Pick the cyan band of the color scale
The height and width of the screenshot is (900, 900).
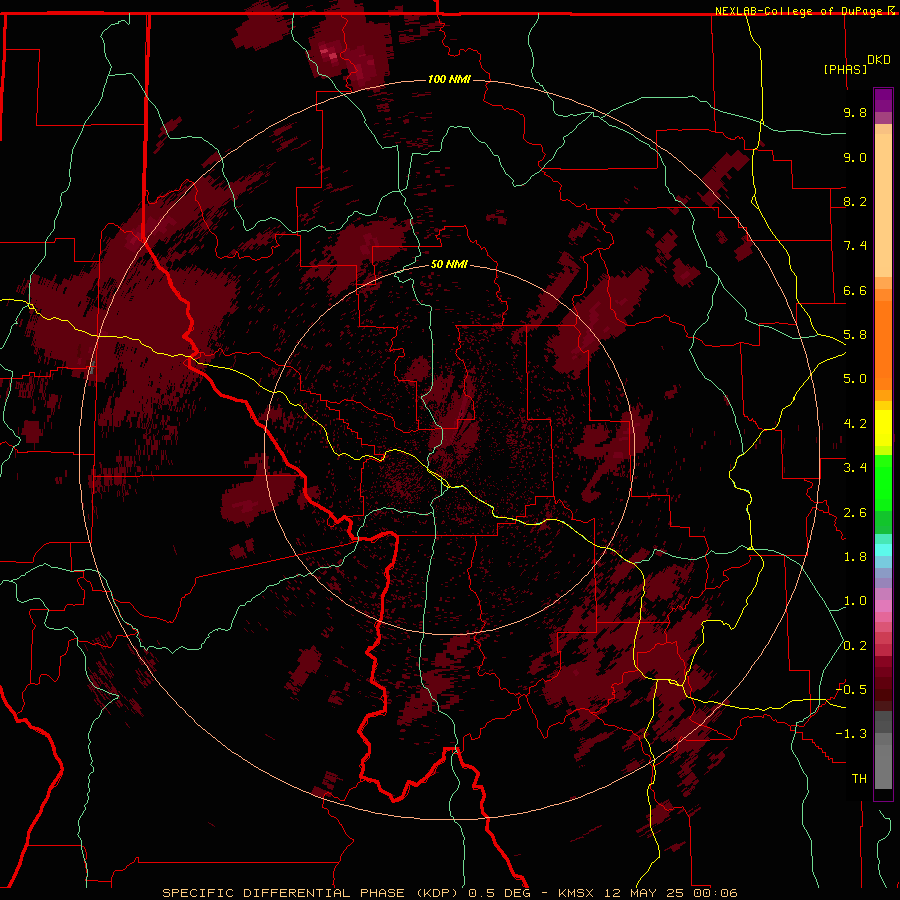pyautogui.click(x=883, y=550)
